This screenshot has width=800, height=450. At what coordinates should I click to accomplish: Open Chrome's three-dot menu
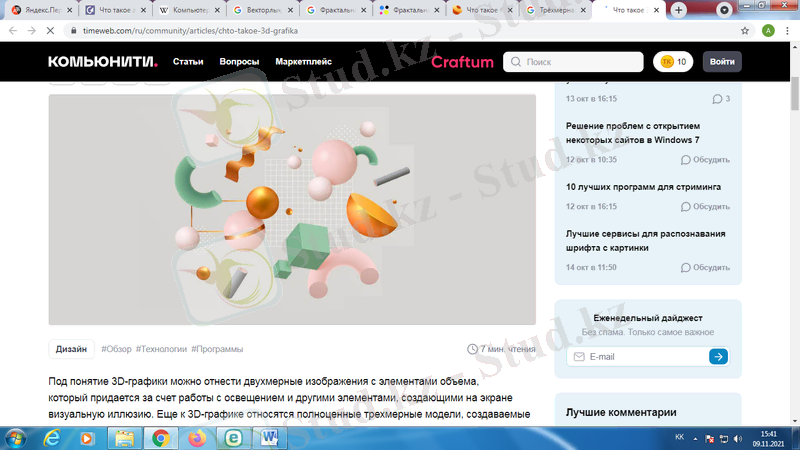tap(787, 31)
